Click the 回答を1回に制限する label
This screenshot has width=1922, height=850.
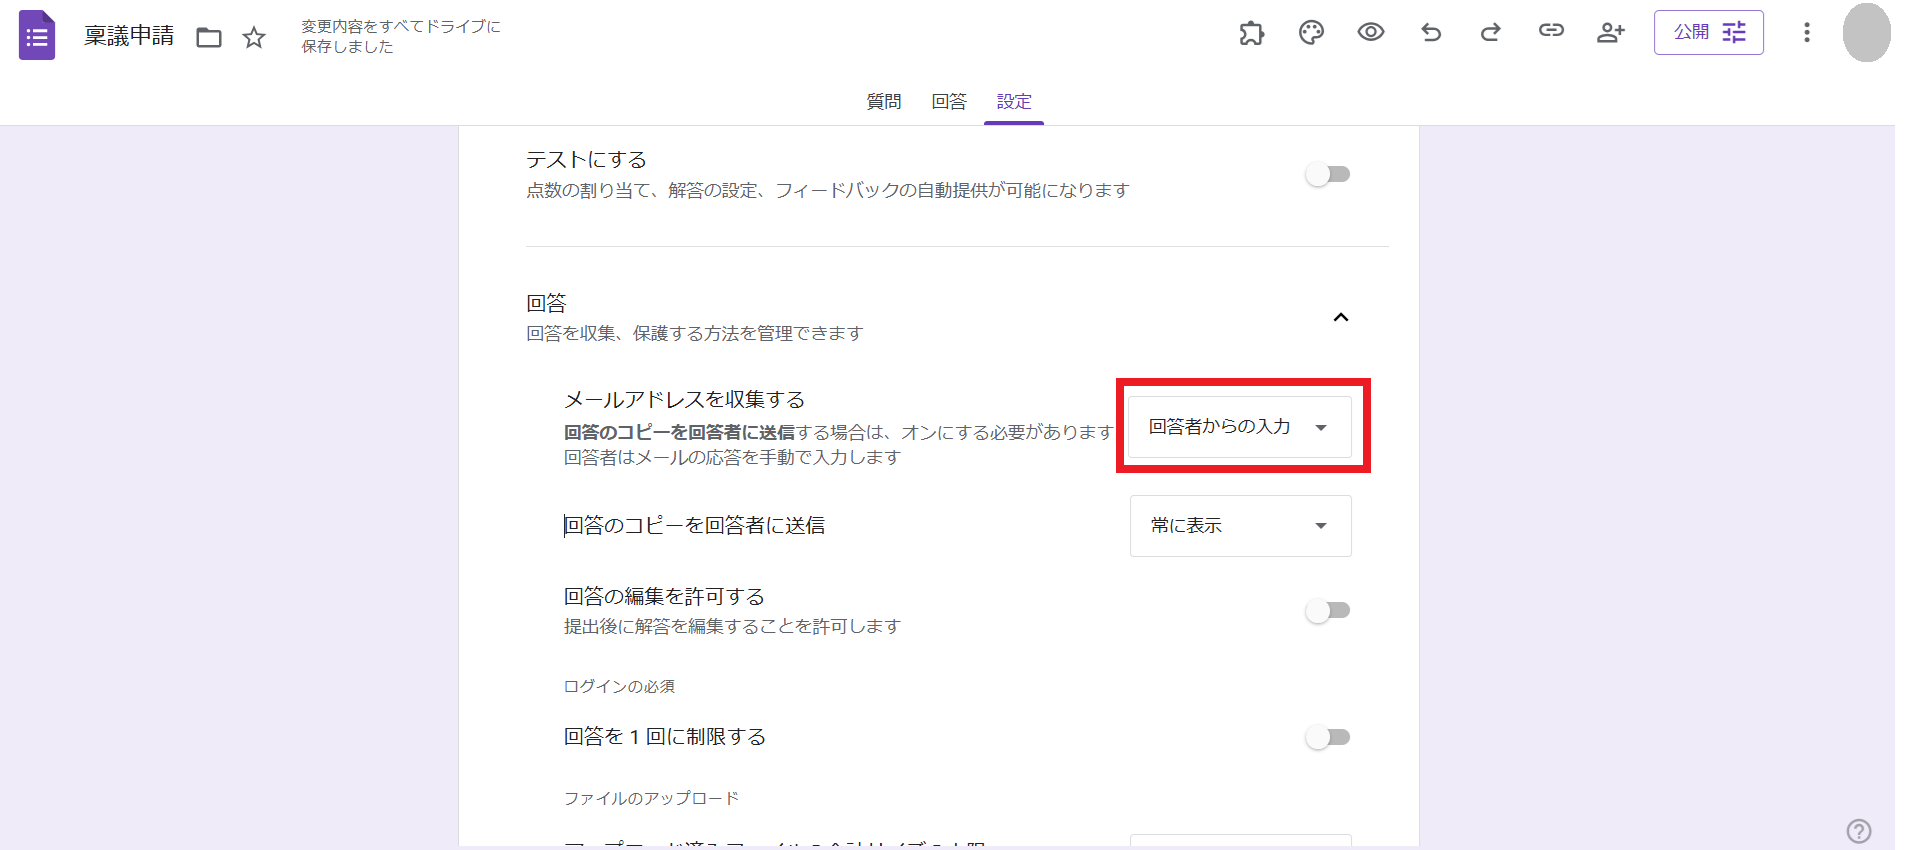pyautogui.click(x=665, y=737)
